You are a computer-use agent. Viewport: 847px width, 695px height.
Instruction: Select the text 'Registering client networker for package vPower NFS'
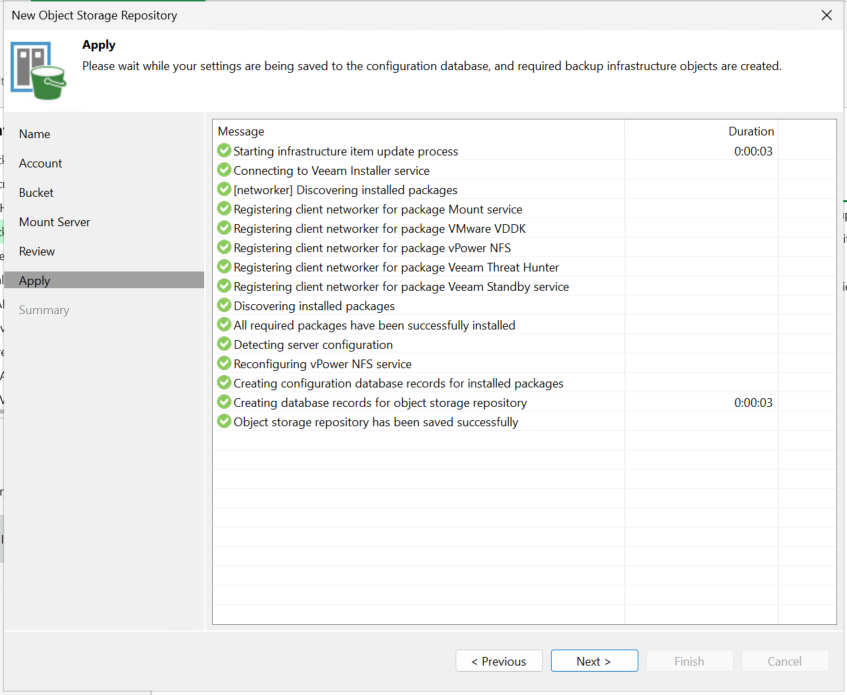coord(372,248)
